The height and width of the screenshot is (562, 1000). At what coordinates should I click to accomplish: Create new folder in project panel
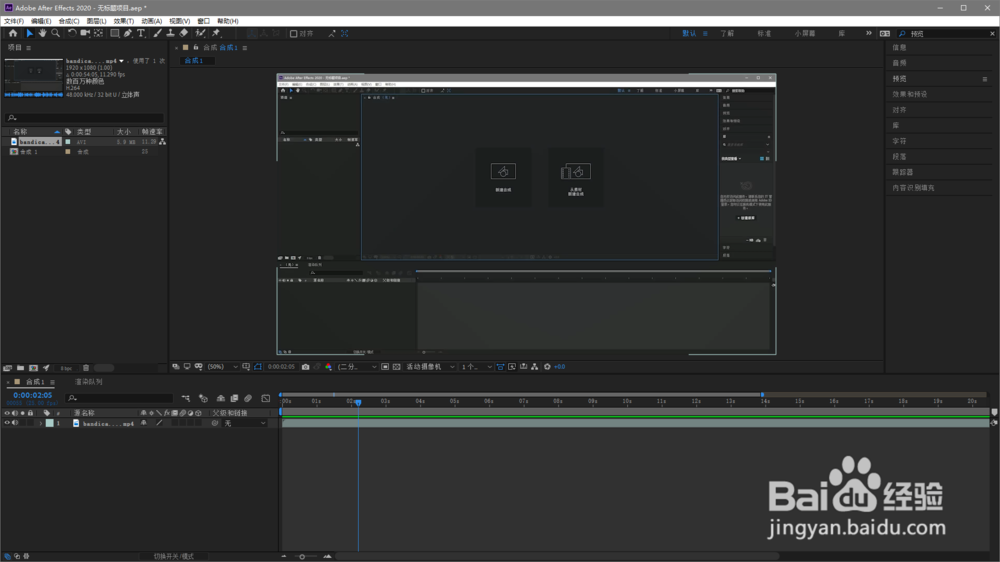pos(20,368)
